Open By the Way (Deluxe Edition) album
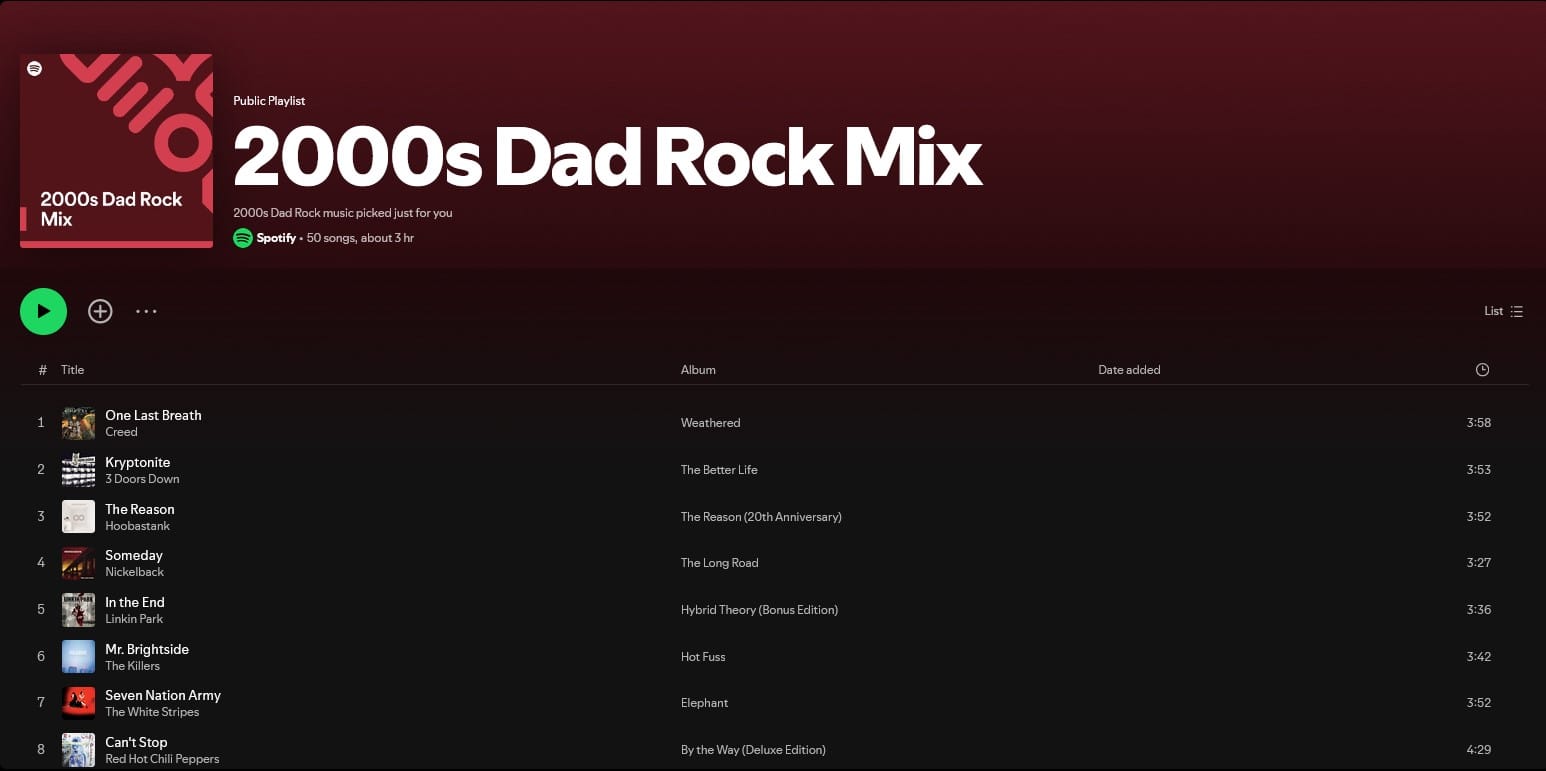1546x771 pixels. coord(753,750)
